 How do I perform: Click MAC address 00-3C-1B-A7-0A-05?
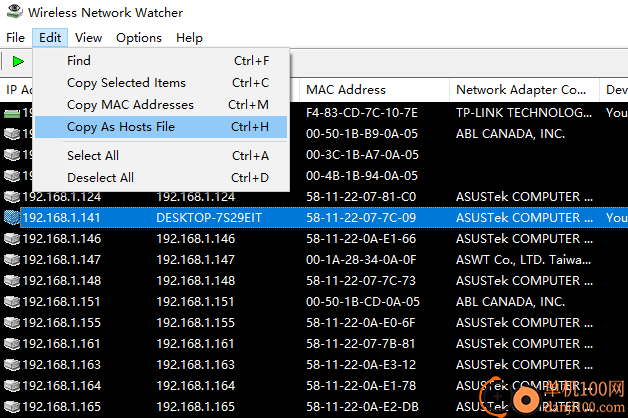[x=362, y=155]
